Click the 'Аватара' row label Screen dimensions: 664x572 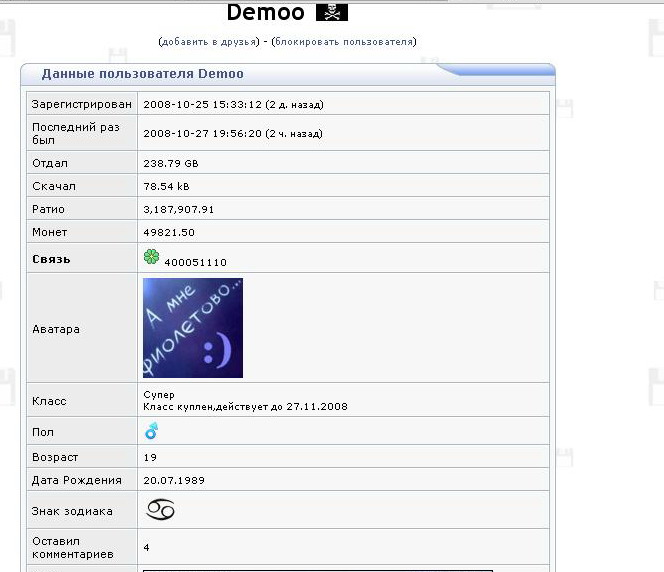point(55,329)
